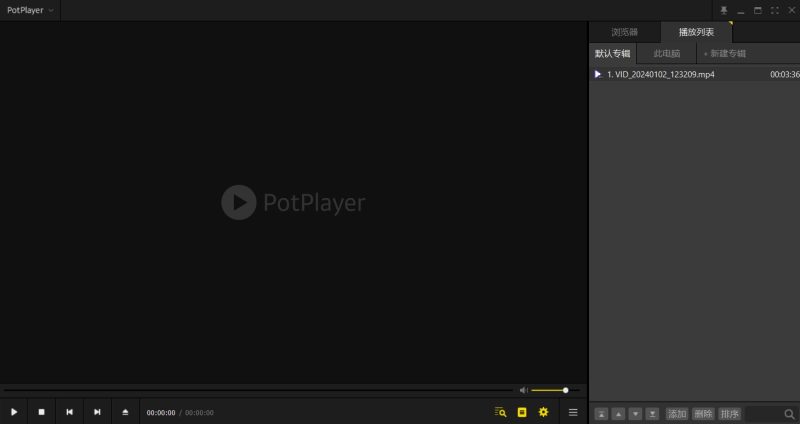The height and width of the screenshot is (424, 800).
Task: Select the 默认专辑 album tab
Action: pos(613,54)
